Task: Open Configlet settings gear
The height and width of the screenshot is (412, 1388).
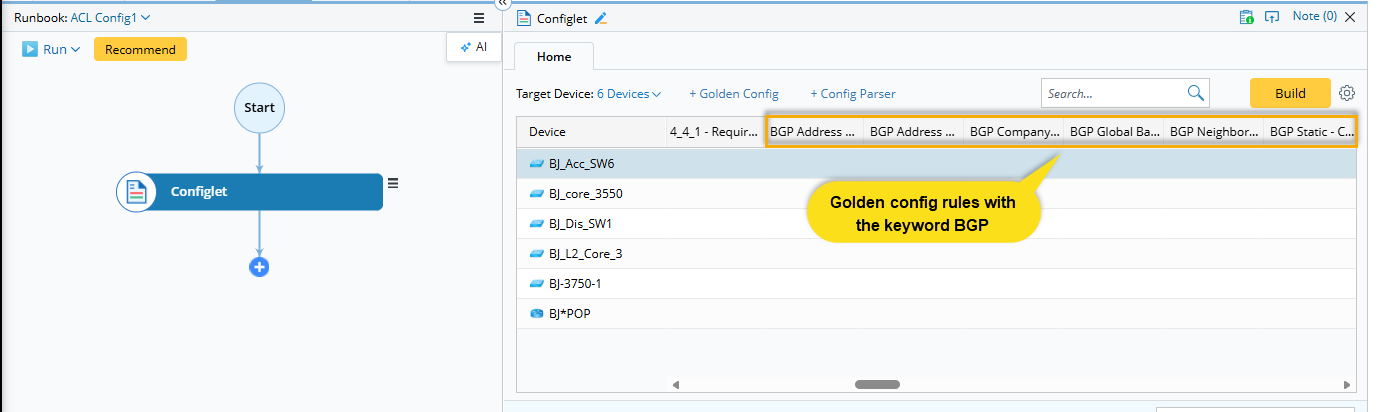Action: click(x=1347, y=93)
